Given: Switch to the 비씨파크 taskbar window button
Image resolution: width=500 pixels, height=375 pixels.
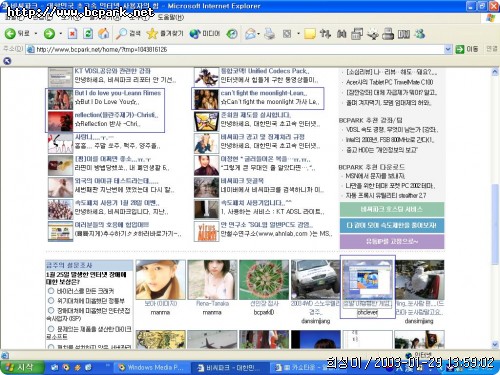Looking at the screenshot, I should (x=229, y=367).
